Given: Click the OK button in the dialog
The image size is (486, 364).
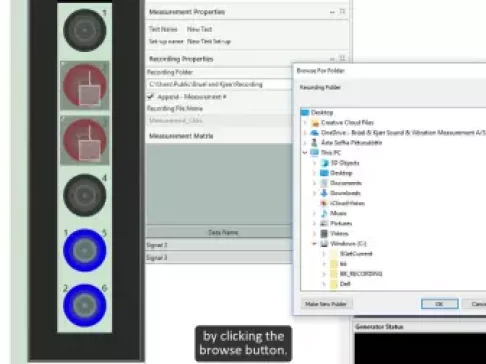Looking at the screenshot, I should click(440, 304).
